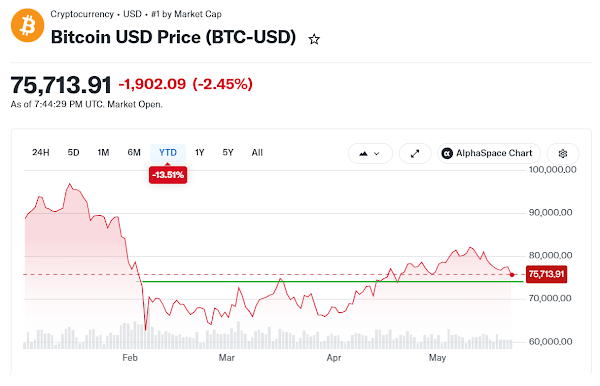Click the -13.51% YTD change badge
The image size is (600, 386).
click(x=168, y=175)
